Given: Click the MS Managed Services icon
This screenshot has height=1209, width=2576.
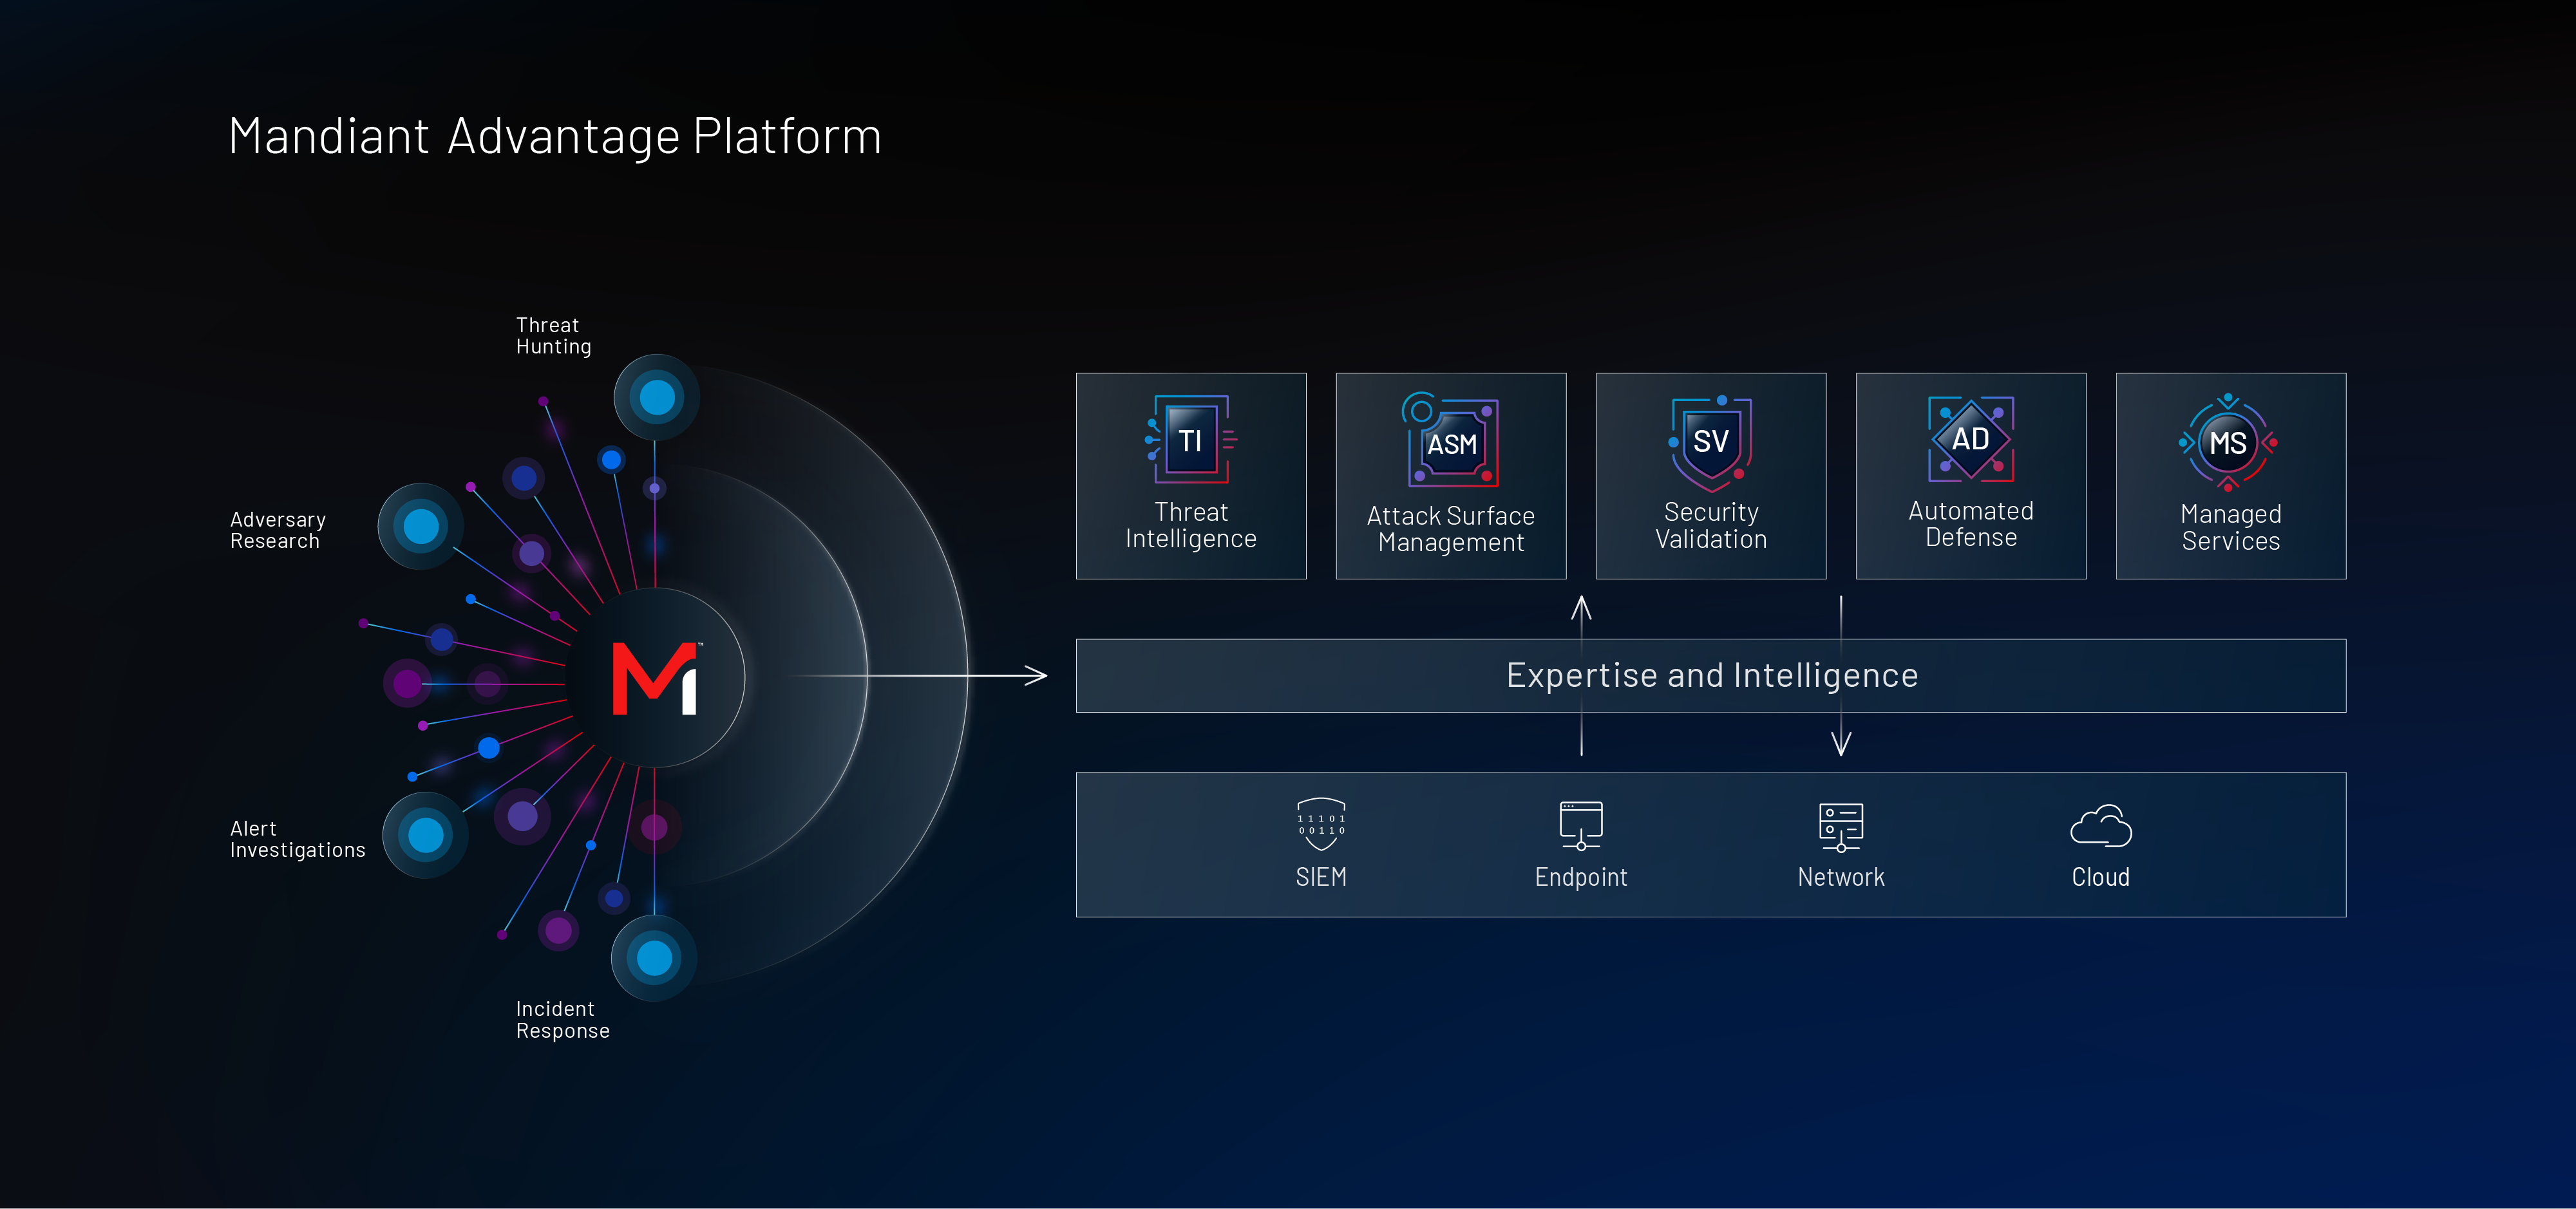Looking at the screenshot, I should [2229, 442].
